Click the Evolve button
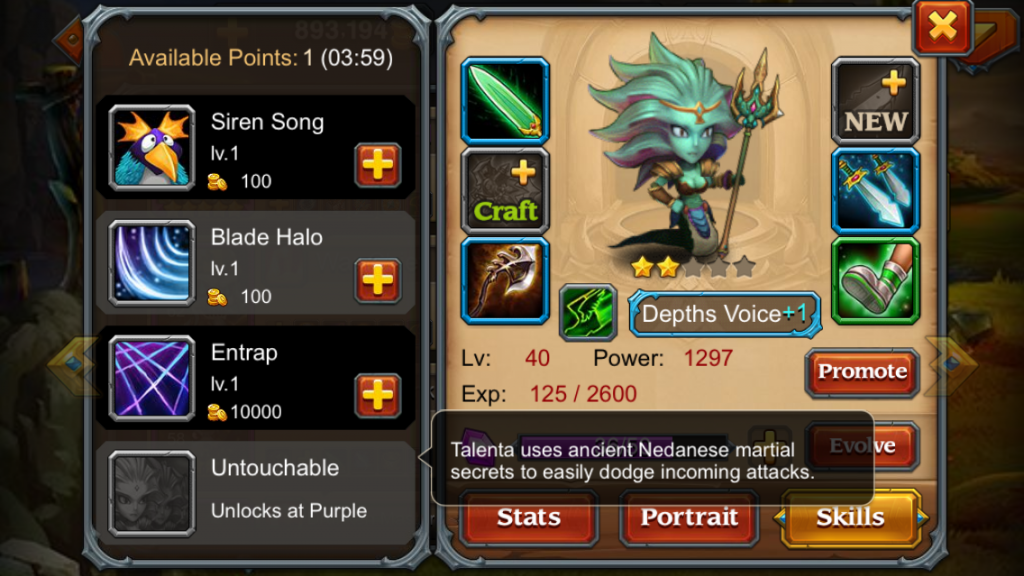Viewport: 1024px width, 576px height. (862, 446)
